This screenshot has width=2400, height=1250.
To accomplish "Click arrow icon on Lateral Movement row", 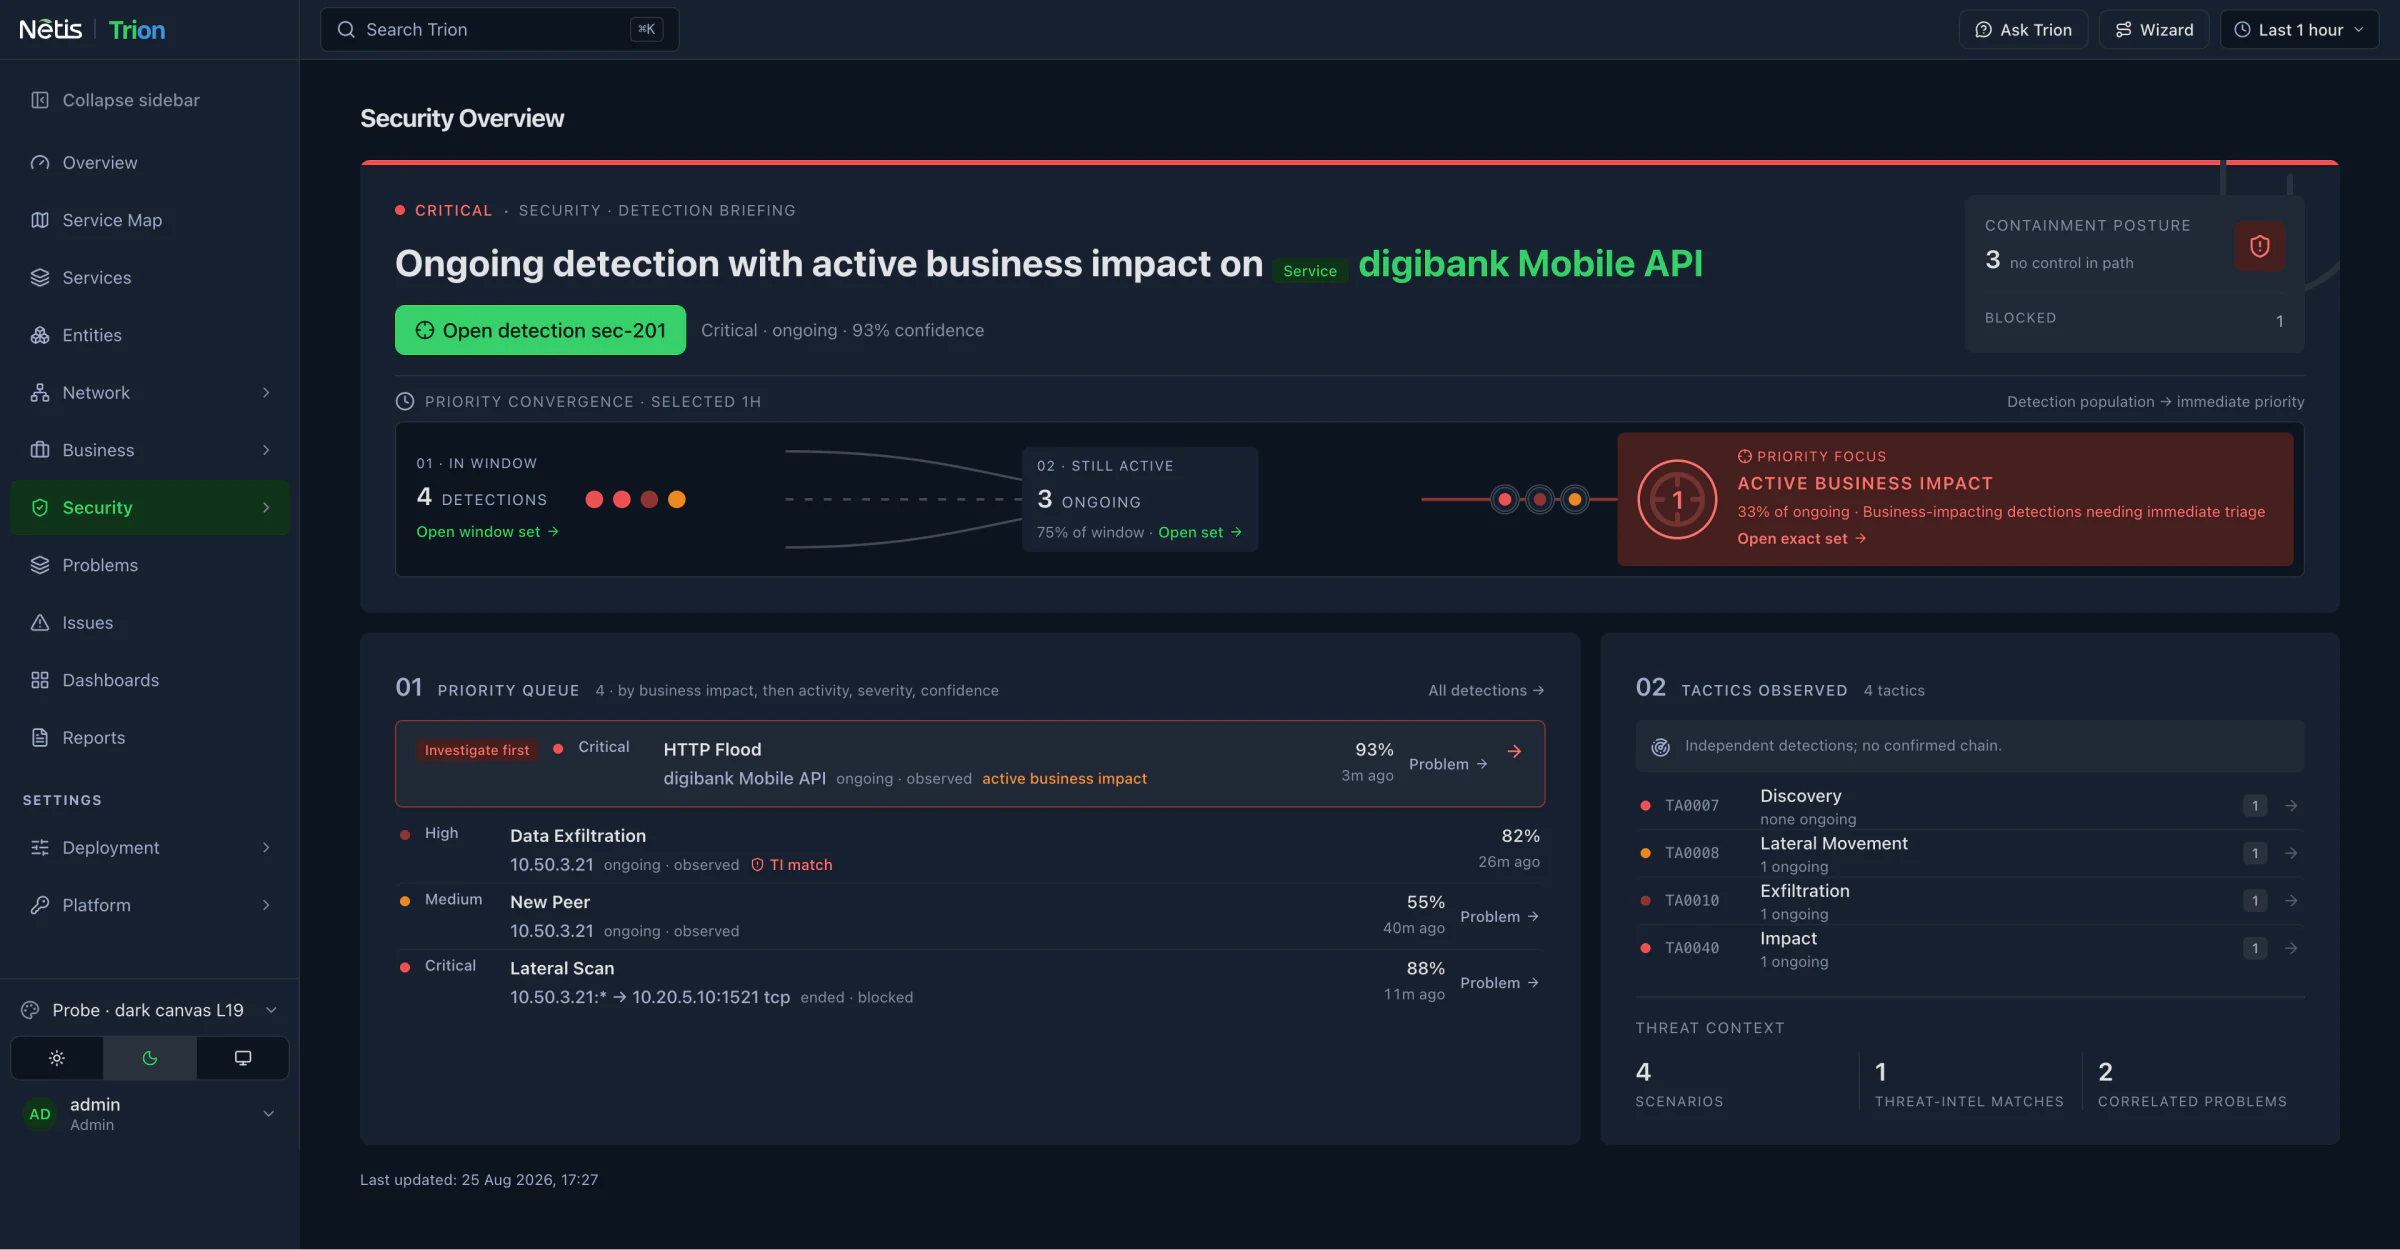I will pyautogui.click(x=2291, y=853).
